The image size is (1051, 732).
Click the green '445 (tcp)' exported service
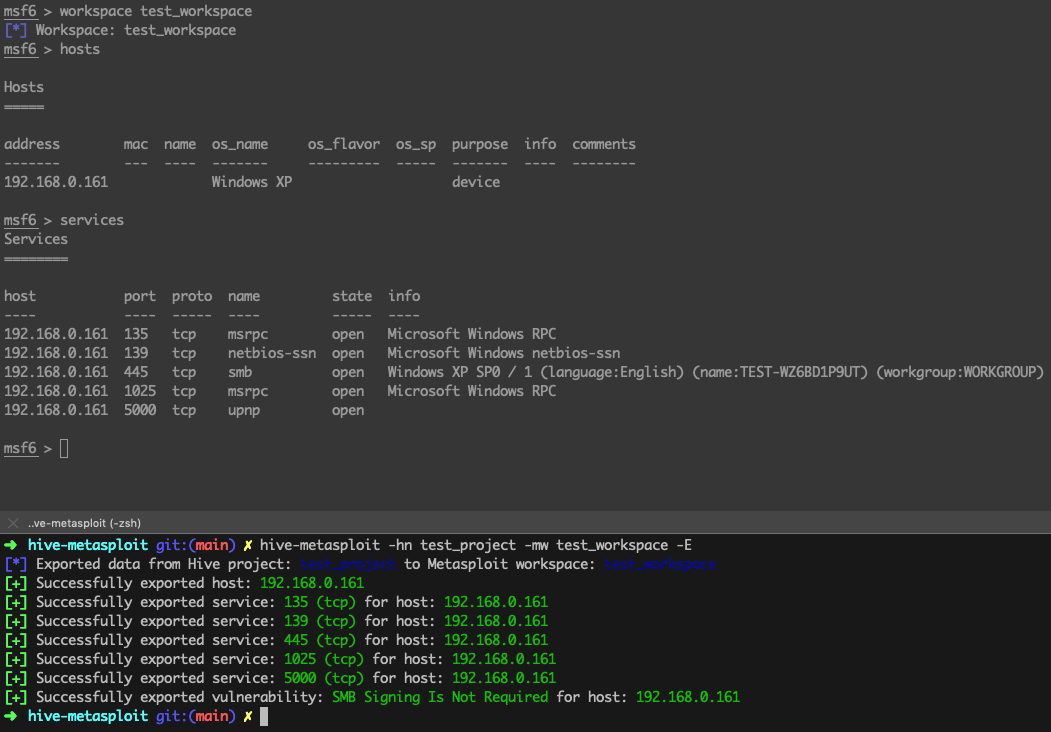click(319, 640)
